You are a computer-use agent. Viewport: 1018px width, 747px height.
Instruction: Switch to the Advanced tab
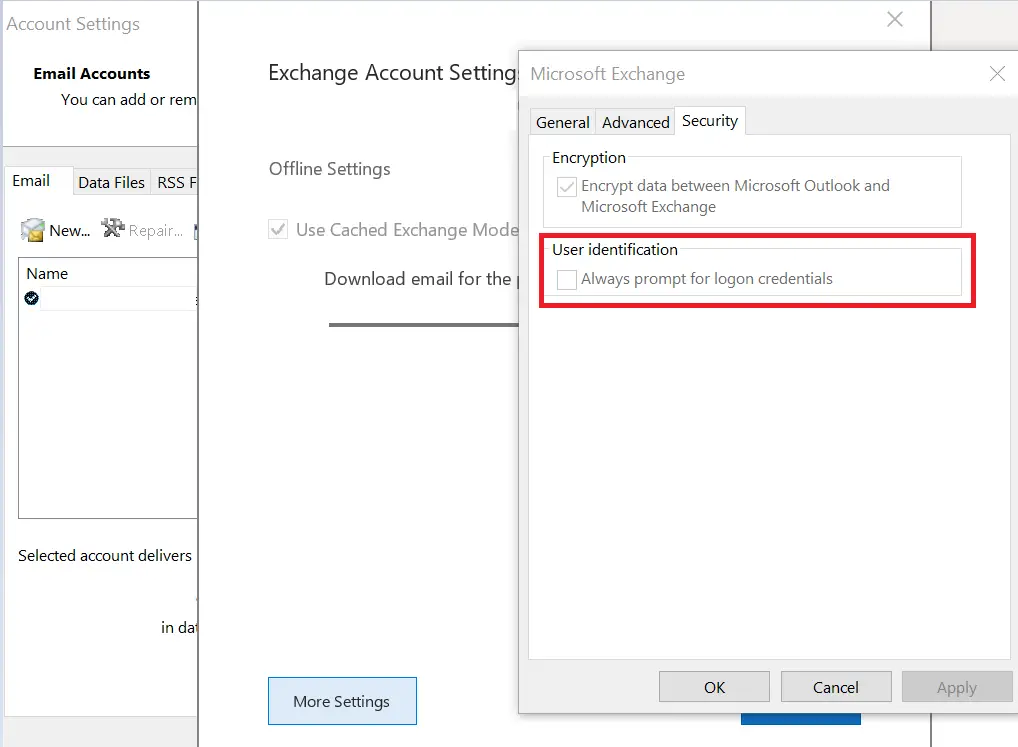click(x=636, y=122)
